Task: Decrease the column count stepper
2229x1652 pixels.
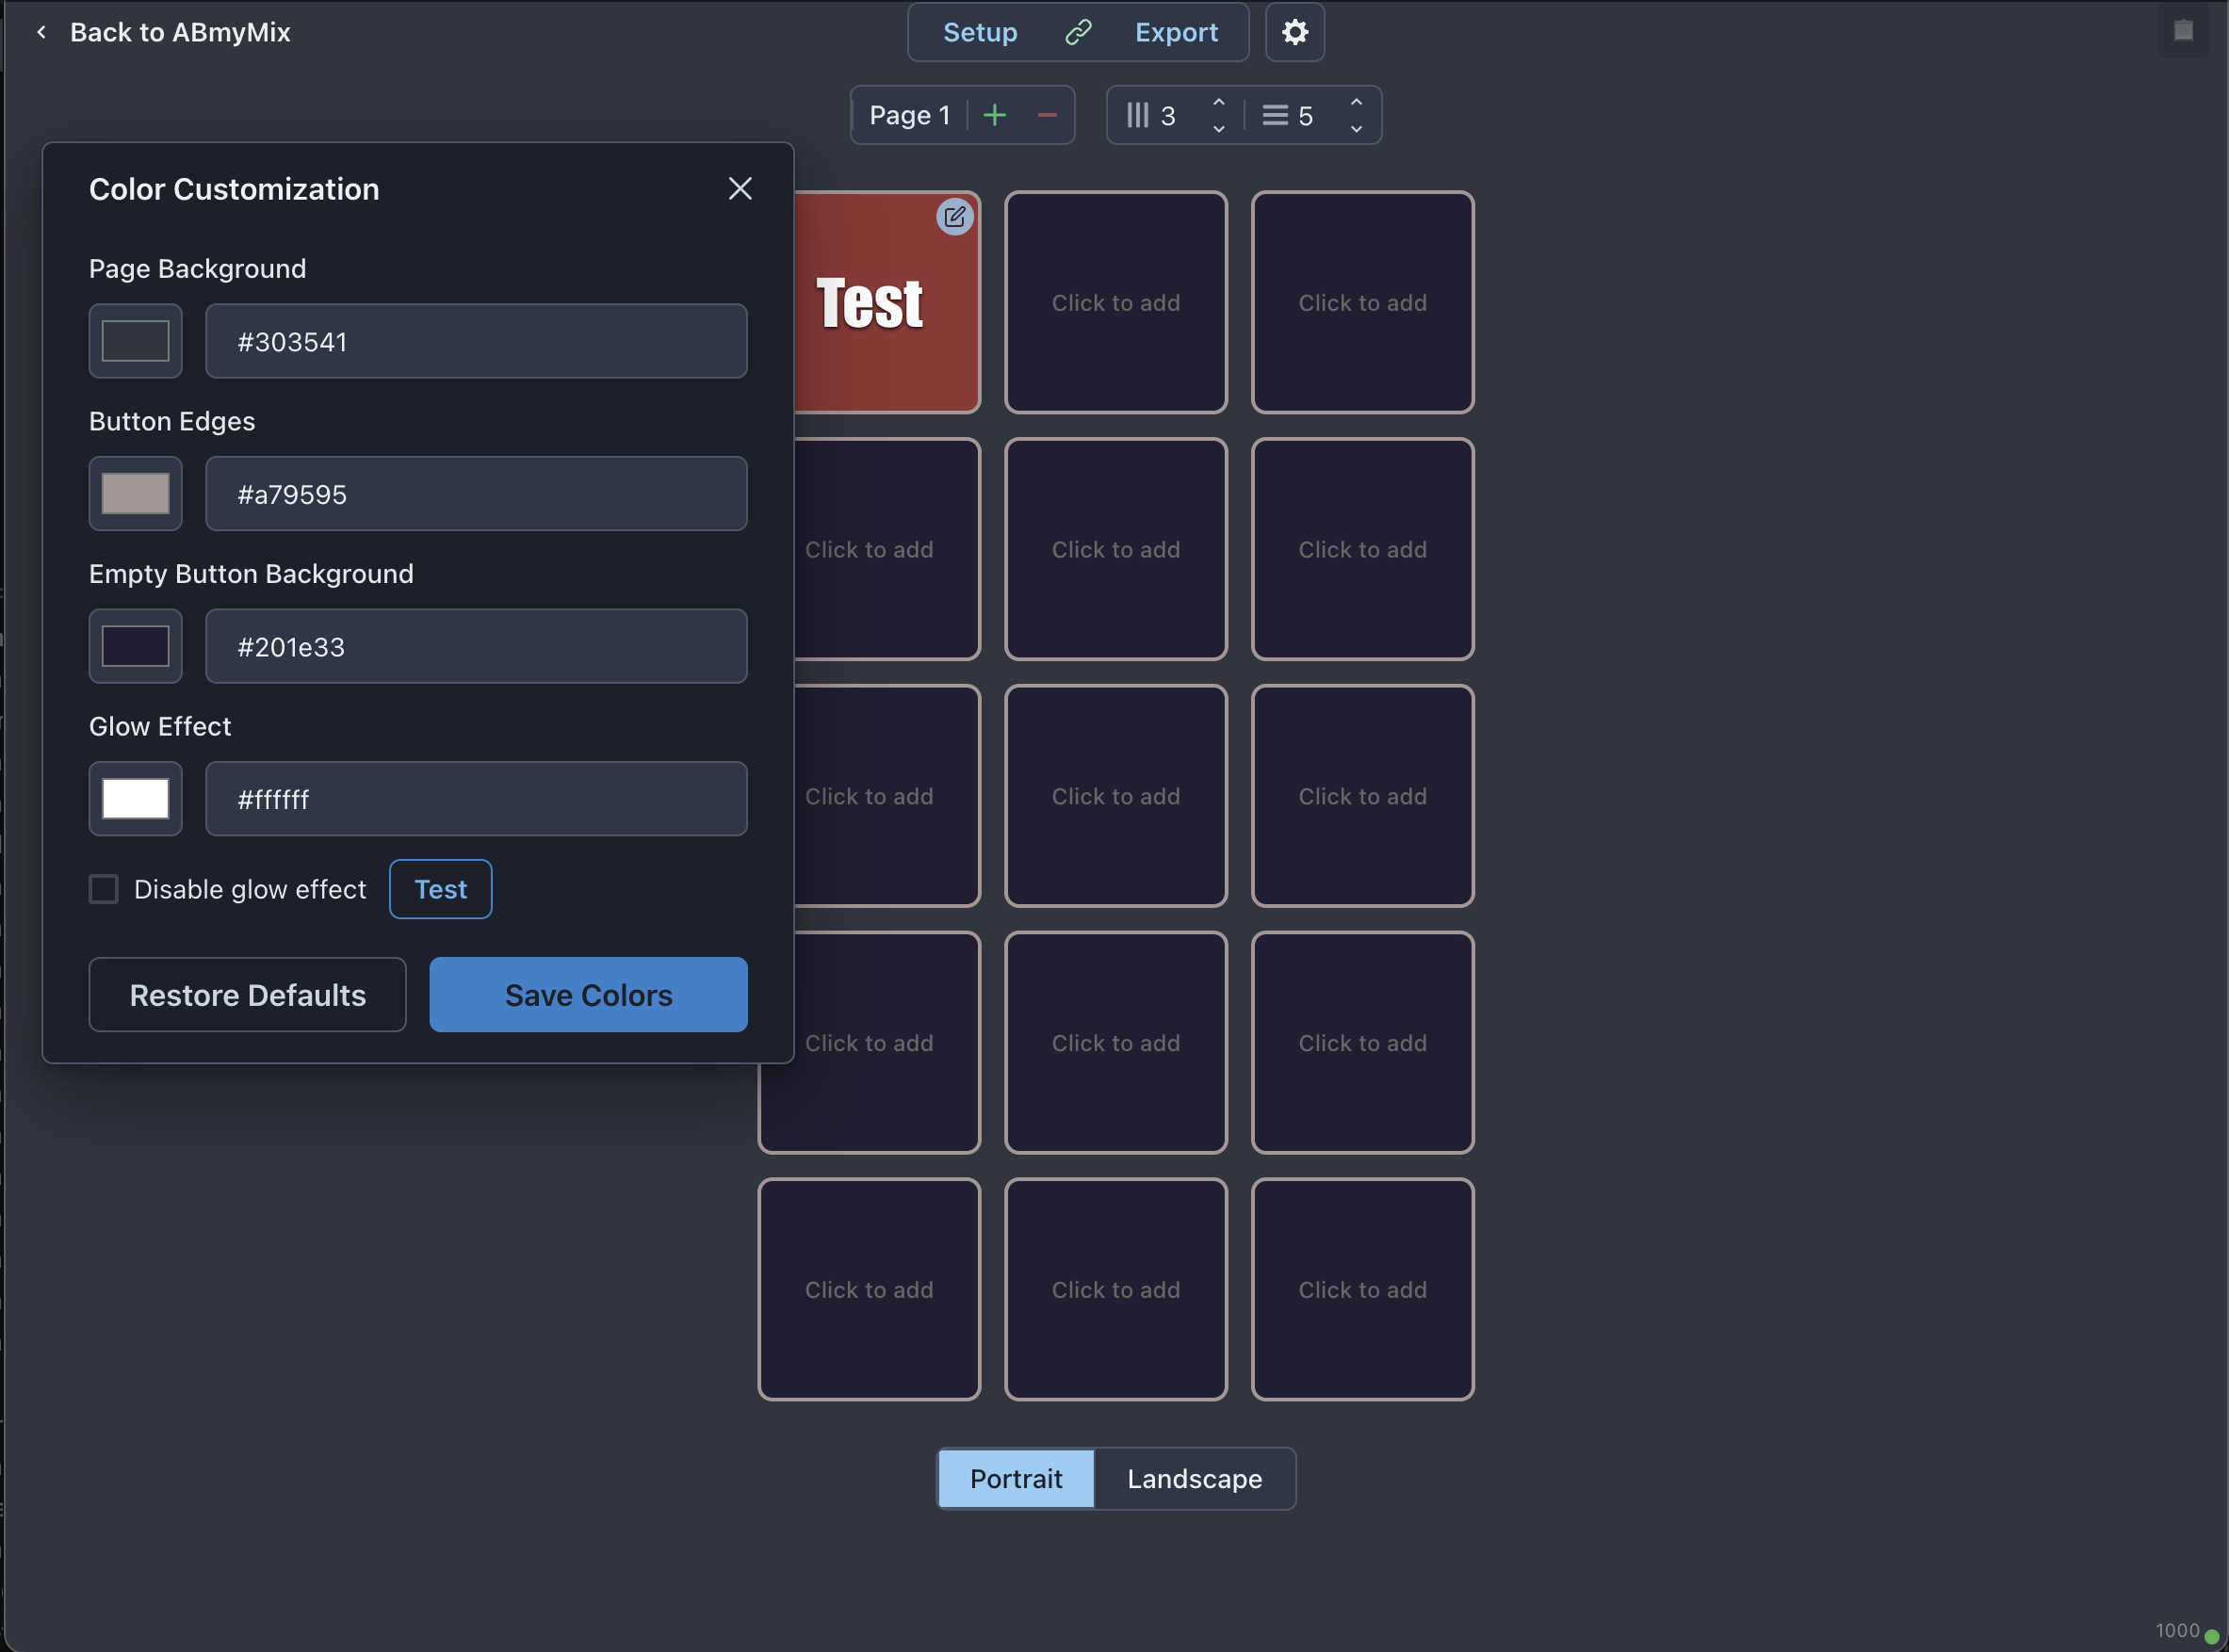Action: pos(1218,128)
